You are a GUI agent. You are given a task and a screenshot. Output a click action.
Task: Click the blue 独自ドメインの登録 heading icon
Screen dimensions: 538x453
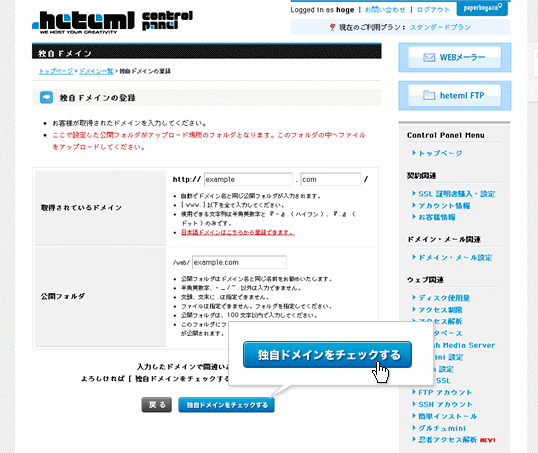46,97
